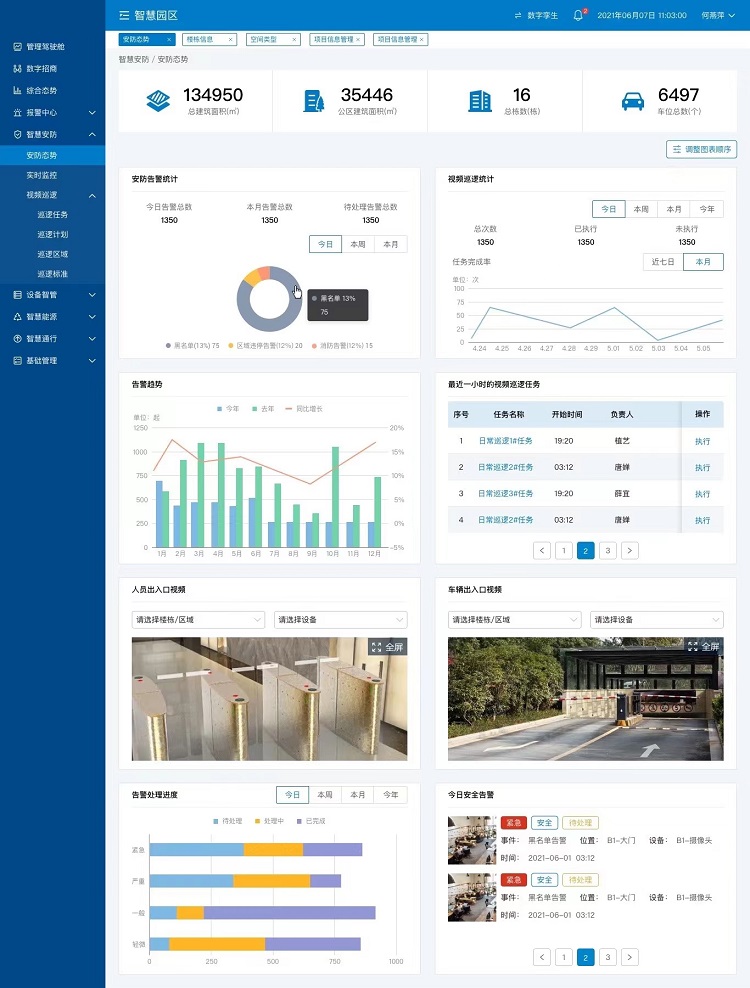Expand the 智慧能源 menu chevron
The width and height of the screenshot is (750, 988).
92,317
